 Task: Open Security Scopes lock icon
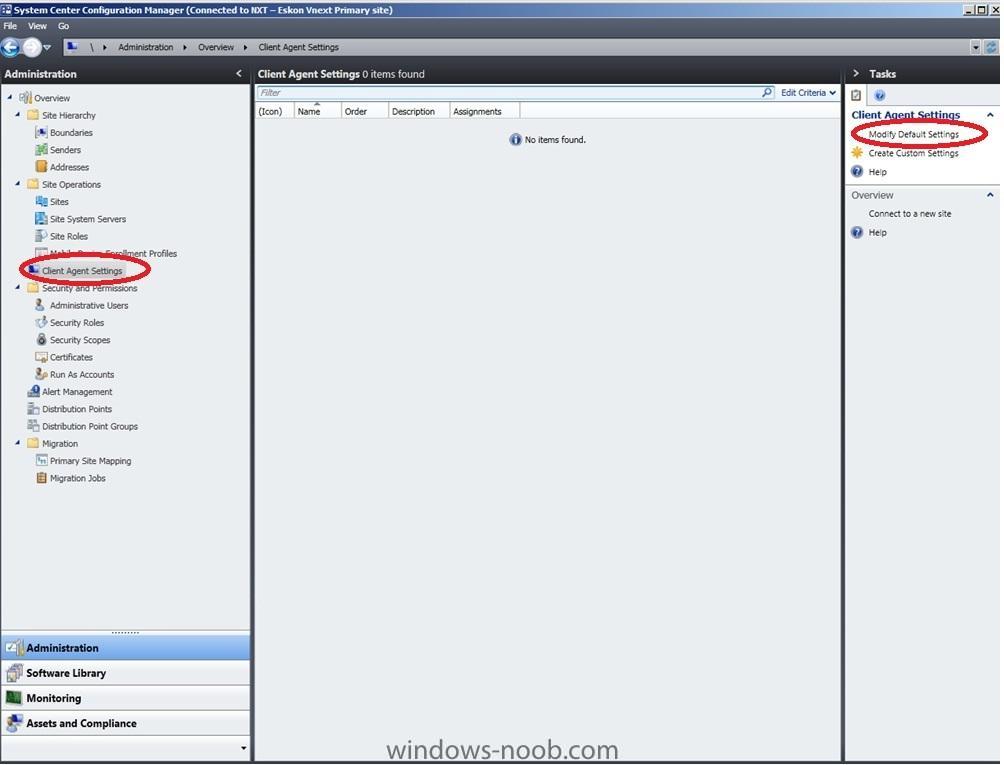click(x=41, y=339)
